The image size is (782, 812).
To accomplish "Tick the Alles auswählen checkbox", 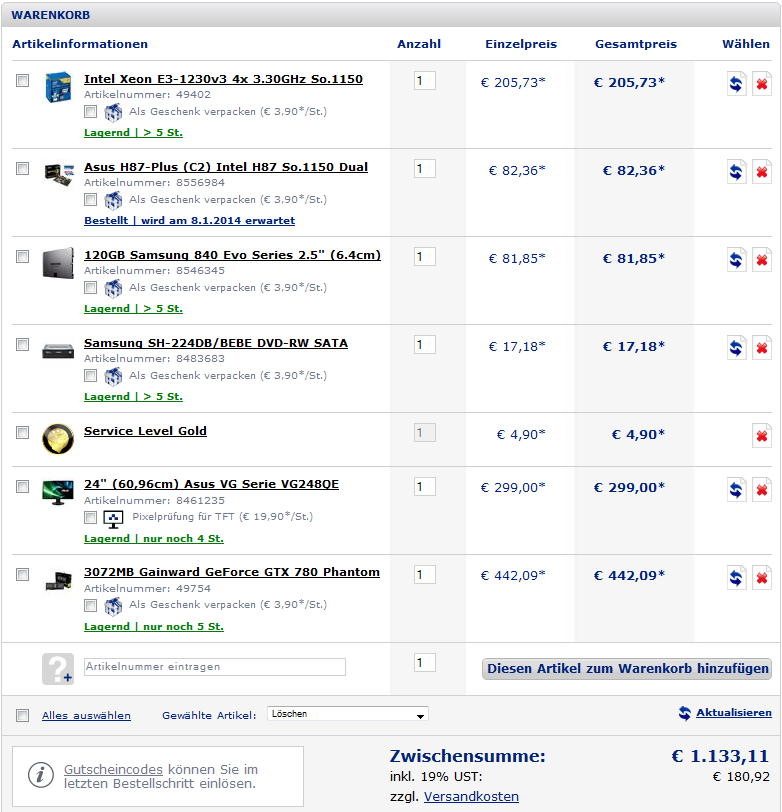I will coord(22,715).
